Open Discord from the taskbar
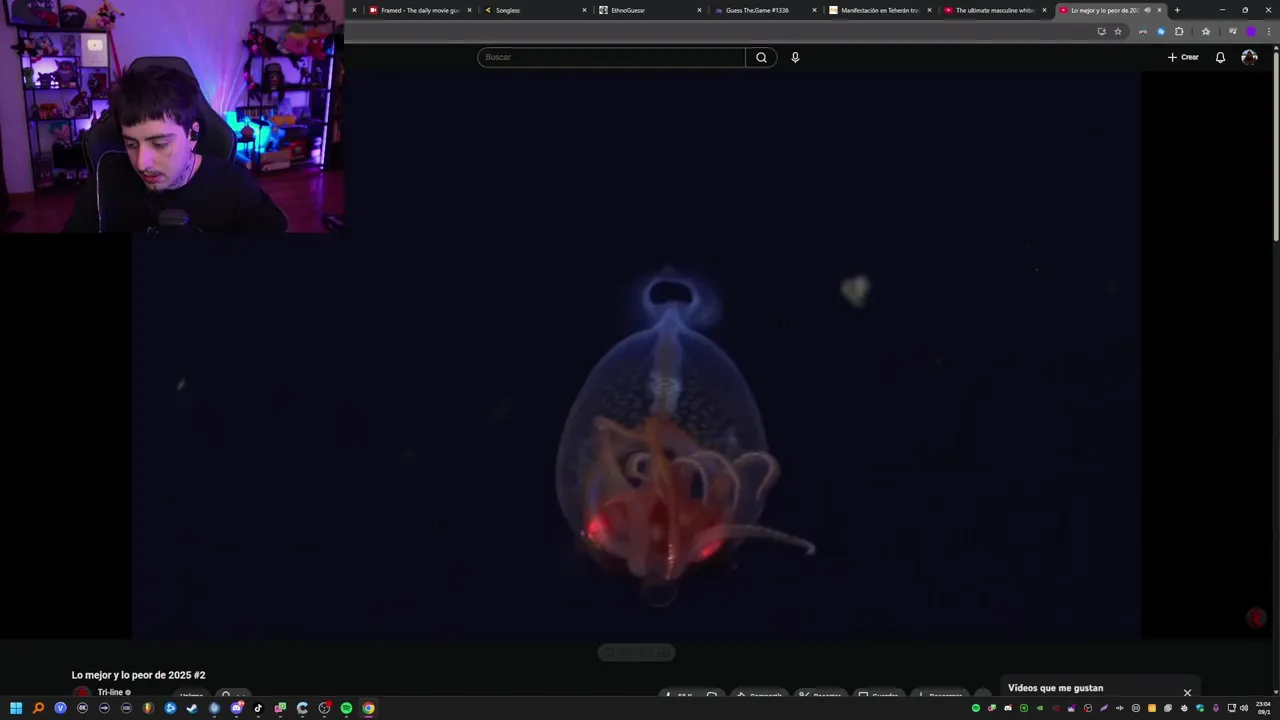Image resolution: width=1280 pixels, height=720 pixels. point(237,708)
